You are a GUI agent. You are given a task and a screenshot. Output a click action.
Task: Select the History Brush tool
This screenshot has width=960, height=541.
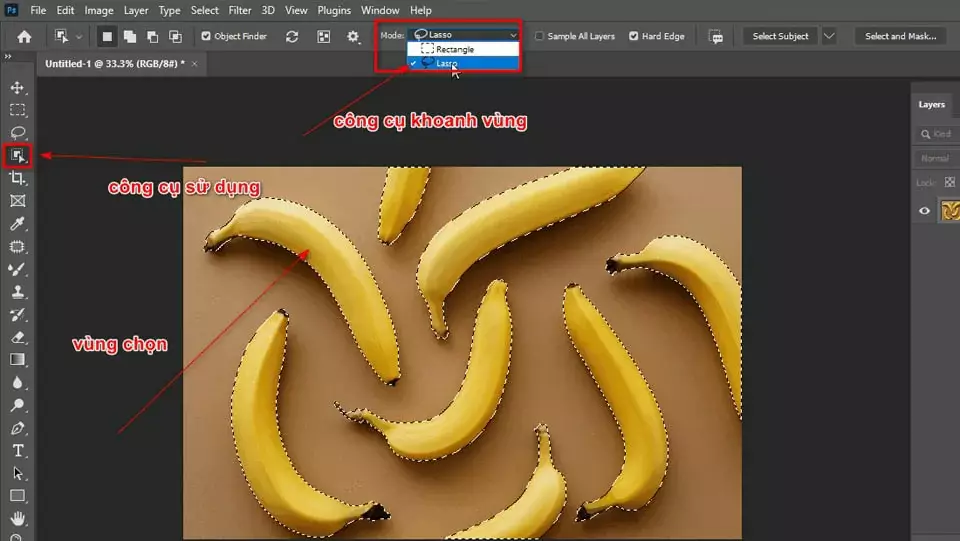click(x=17, y=315)
